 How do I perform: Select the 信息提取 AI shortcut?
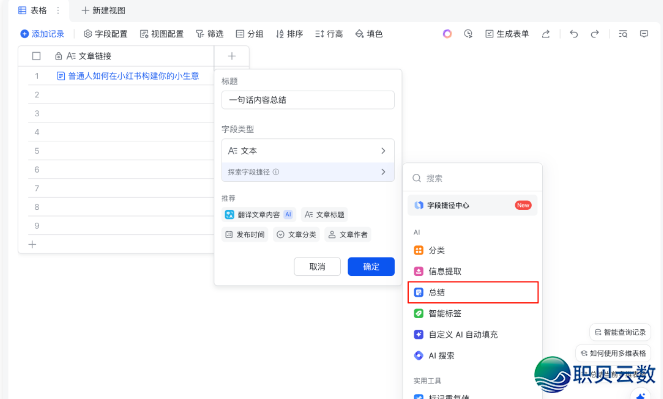click(x=472, y=271)
